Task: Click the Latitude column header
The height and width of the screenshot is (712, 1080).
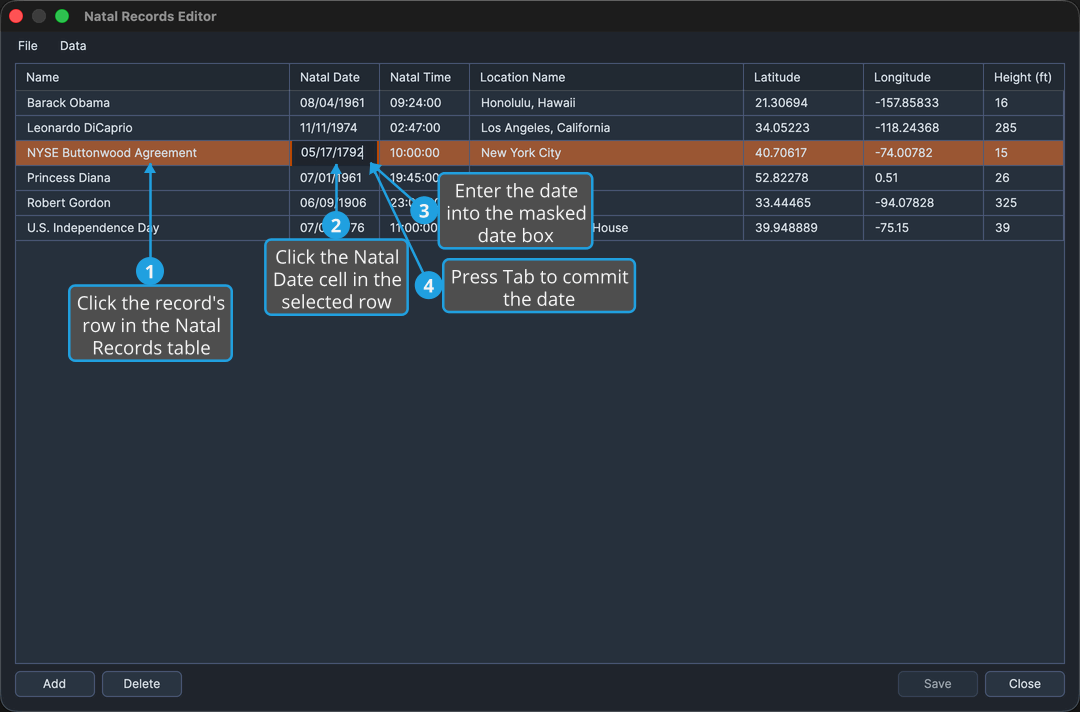Action: click(x=803, y=77)
